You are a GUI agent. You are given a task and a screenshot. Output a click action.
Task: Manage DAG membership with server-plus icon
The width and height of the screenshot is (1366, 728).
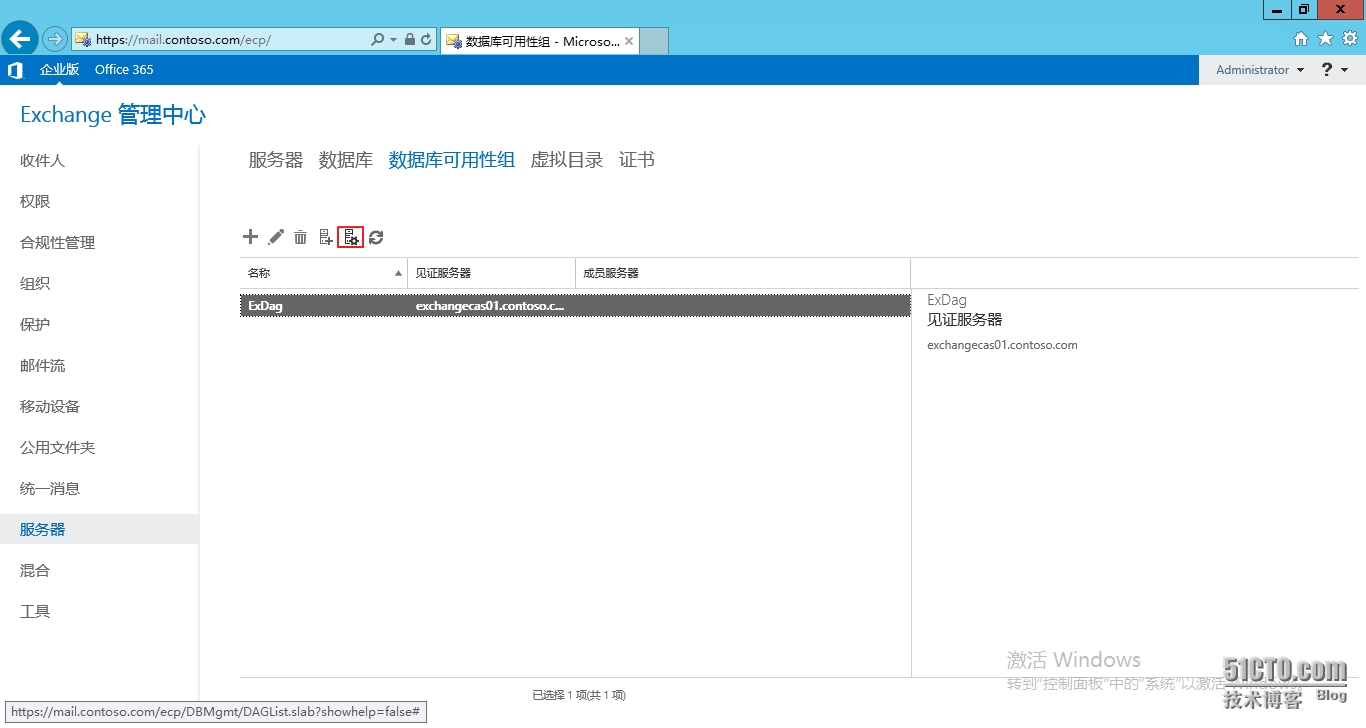(325, 237)
